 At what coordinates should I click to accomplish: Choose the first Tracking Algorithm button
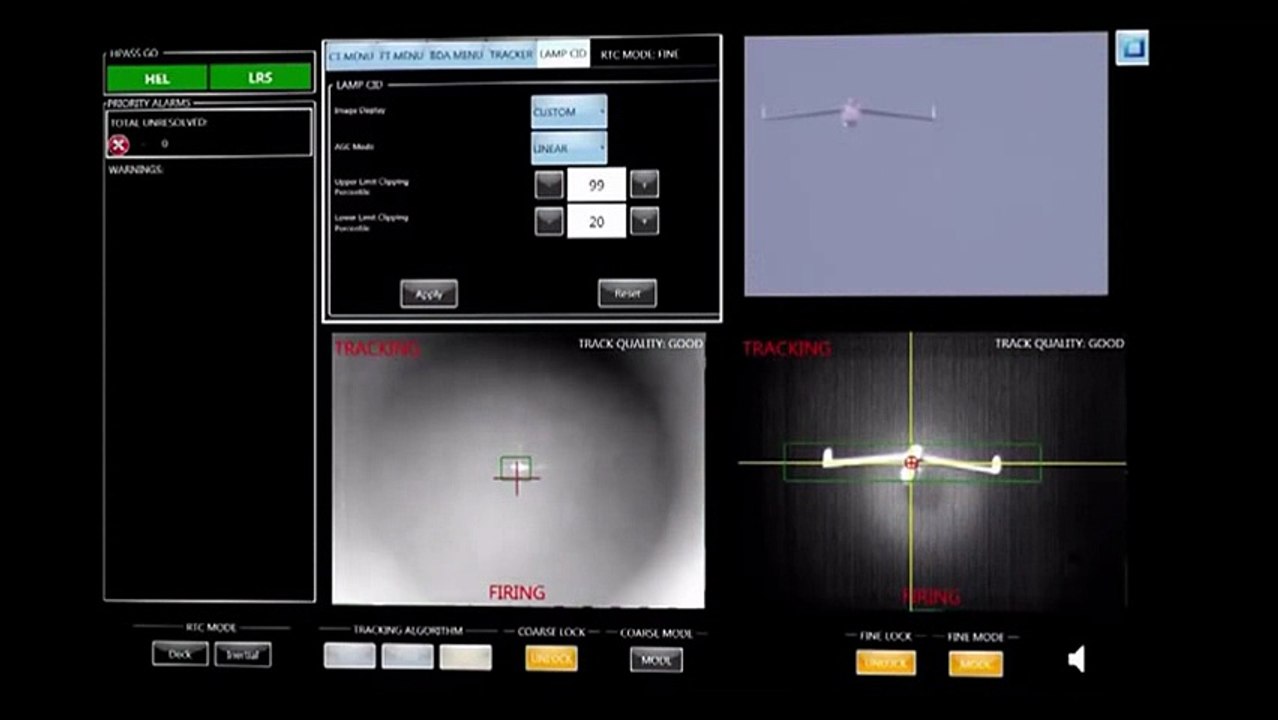pos(350,656)
